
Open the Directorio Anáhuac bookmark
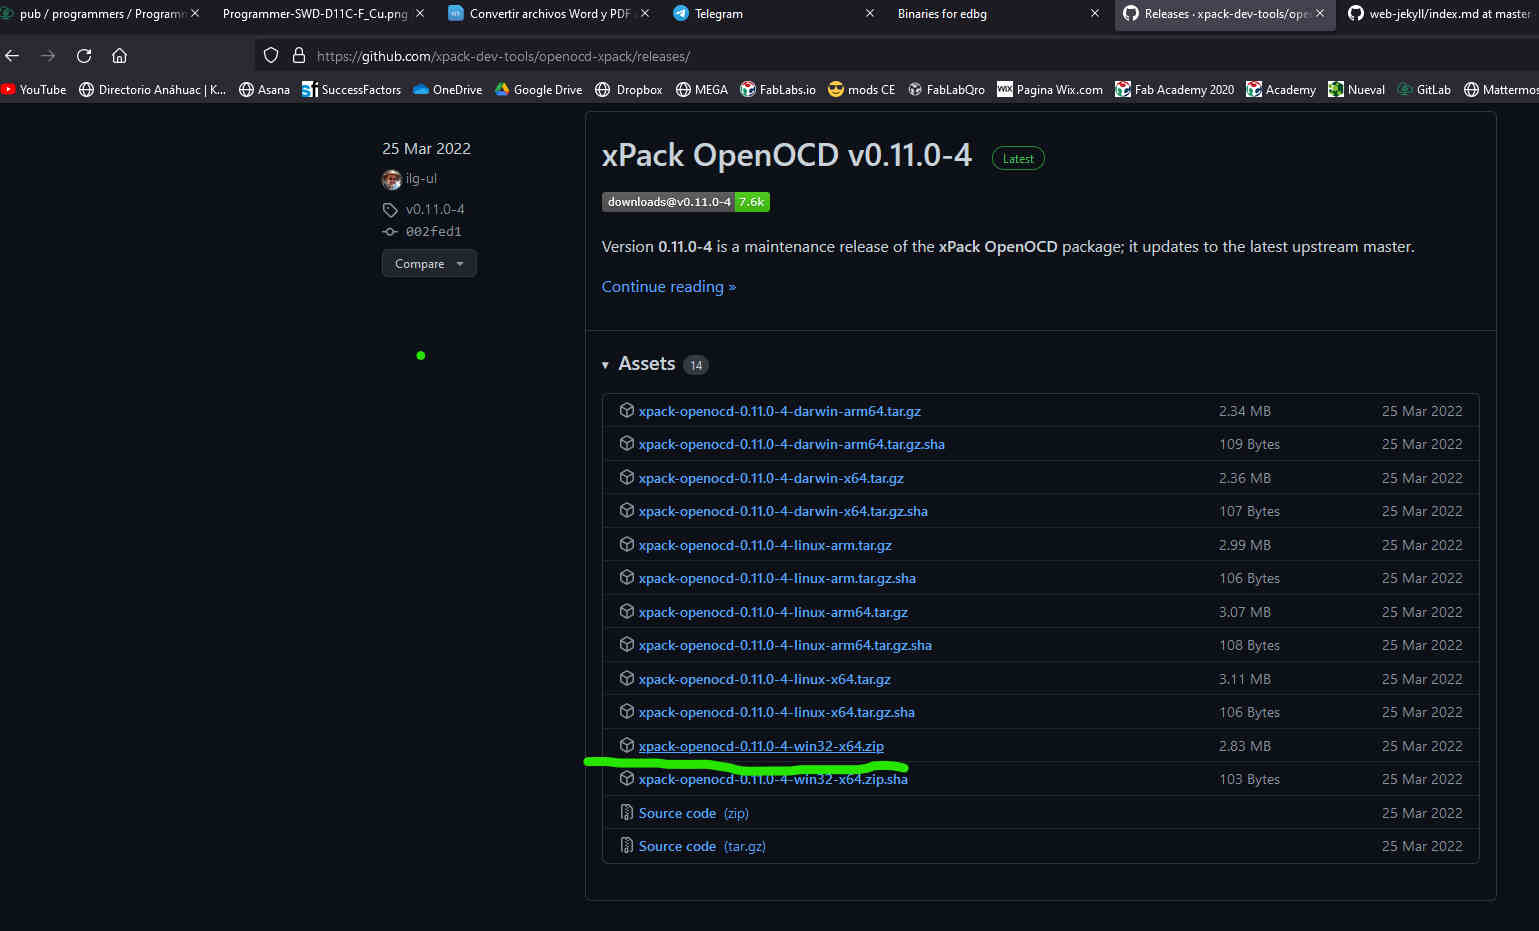[x=153, y=90]
